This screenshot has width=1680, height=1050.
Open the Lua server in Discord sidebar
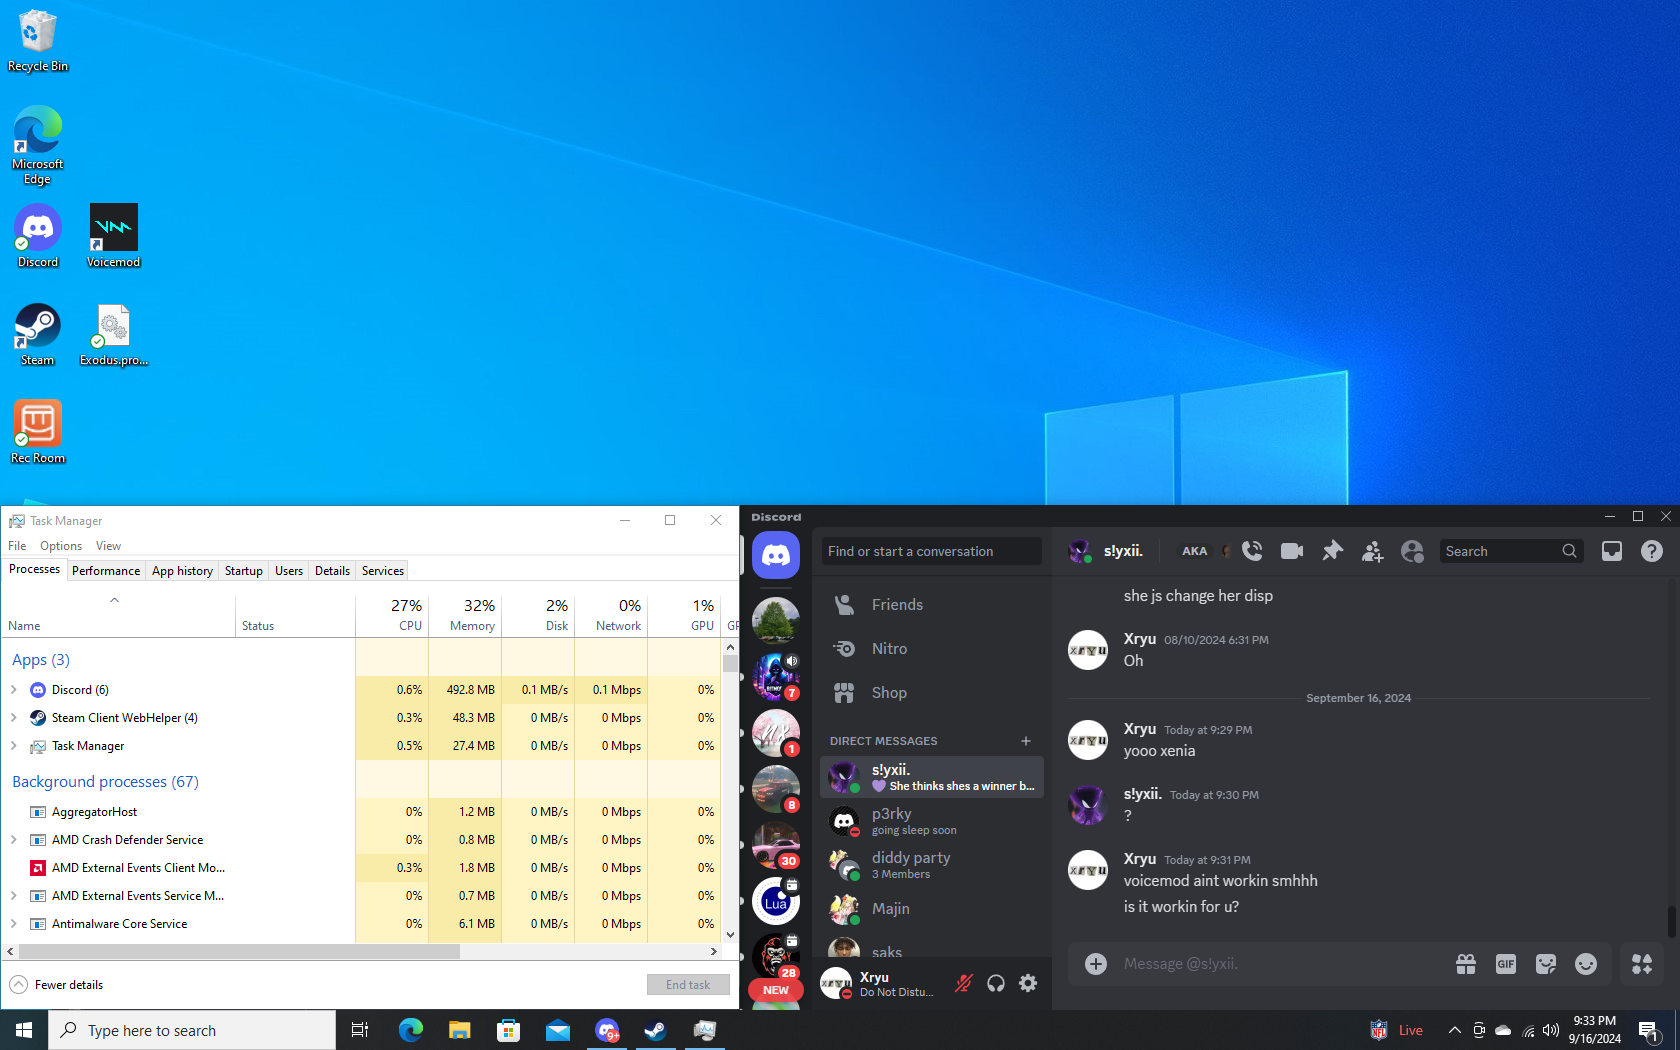point(776,901)
